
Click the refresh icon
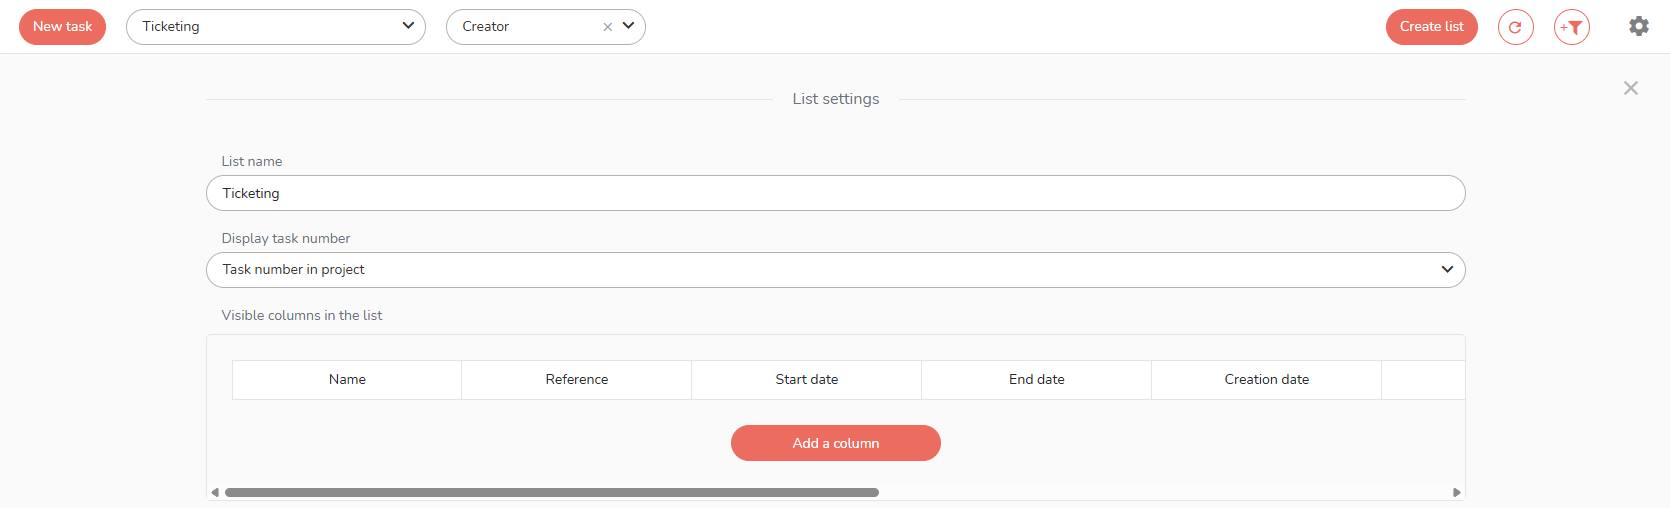(x=1515, y=27)
